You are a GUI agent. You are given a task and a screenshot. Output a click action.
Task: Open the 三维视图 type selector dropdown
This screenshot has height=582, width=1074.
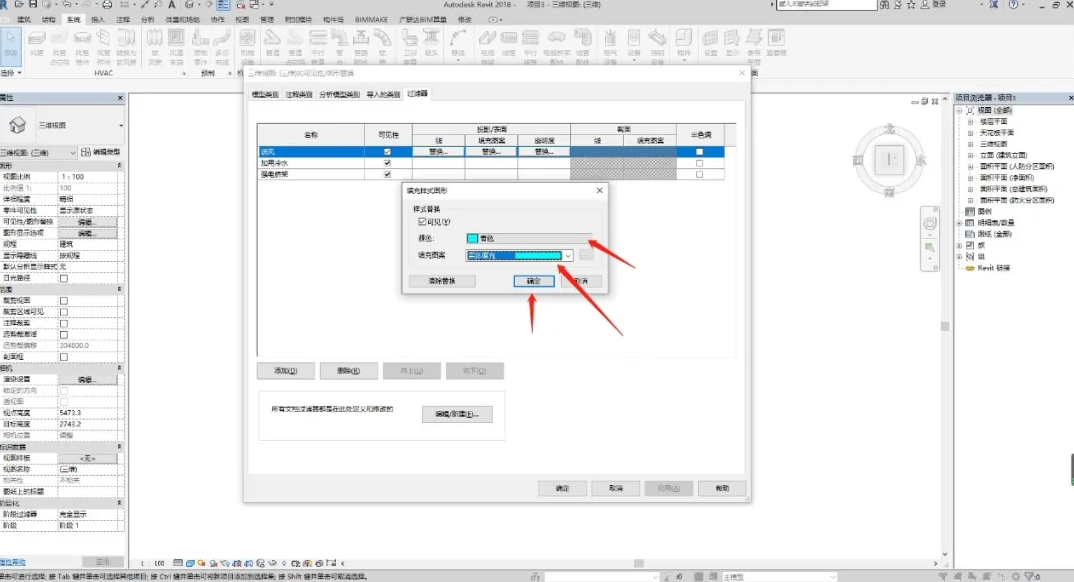121,125
